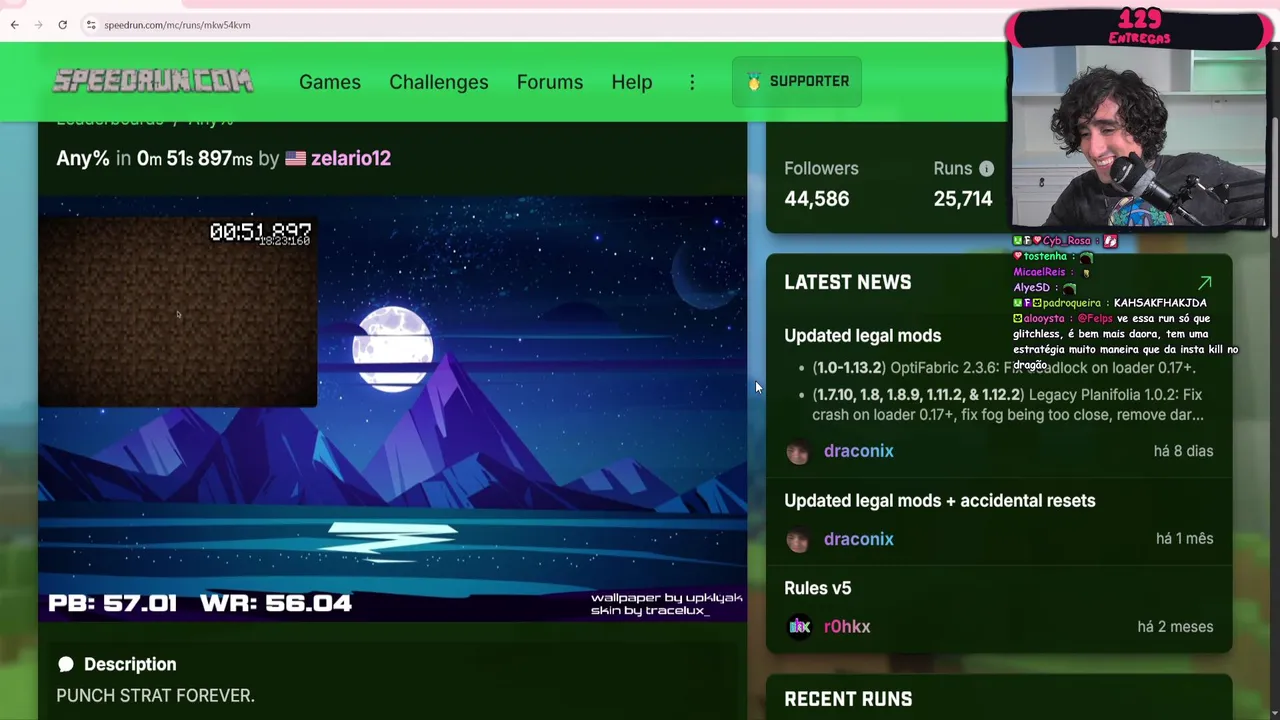1280x720 pixels.
Task: Open draconix profile dated há 8 dias
Action: [x=859, y=451]
